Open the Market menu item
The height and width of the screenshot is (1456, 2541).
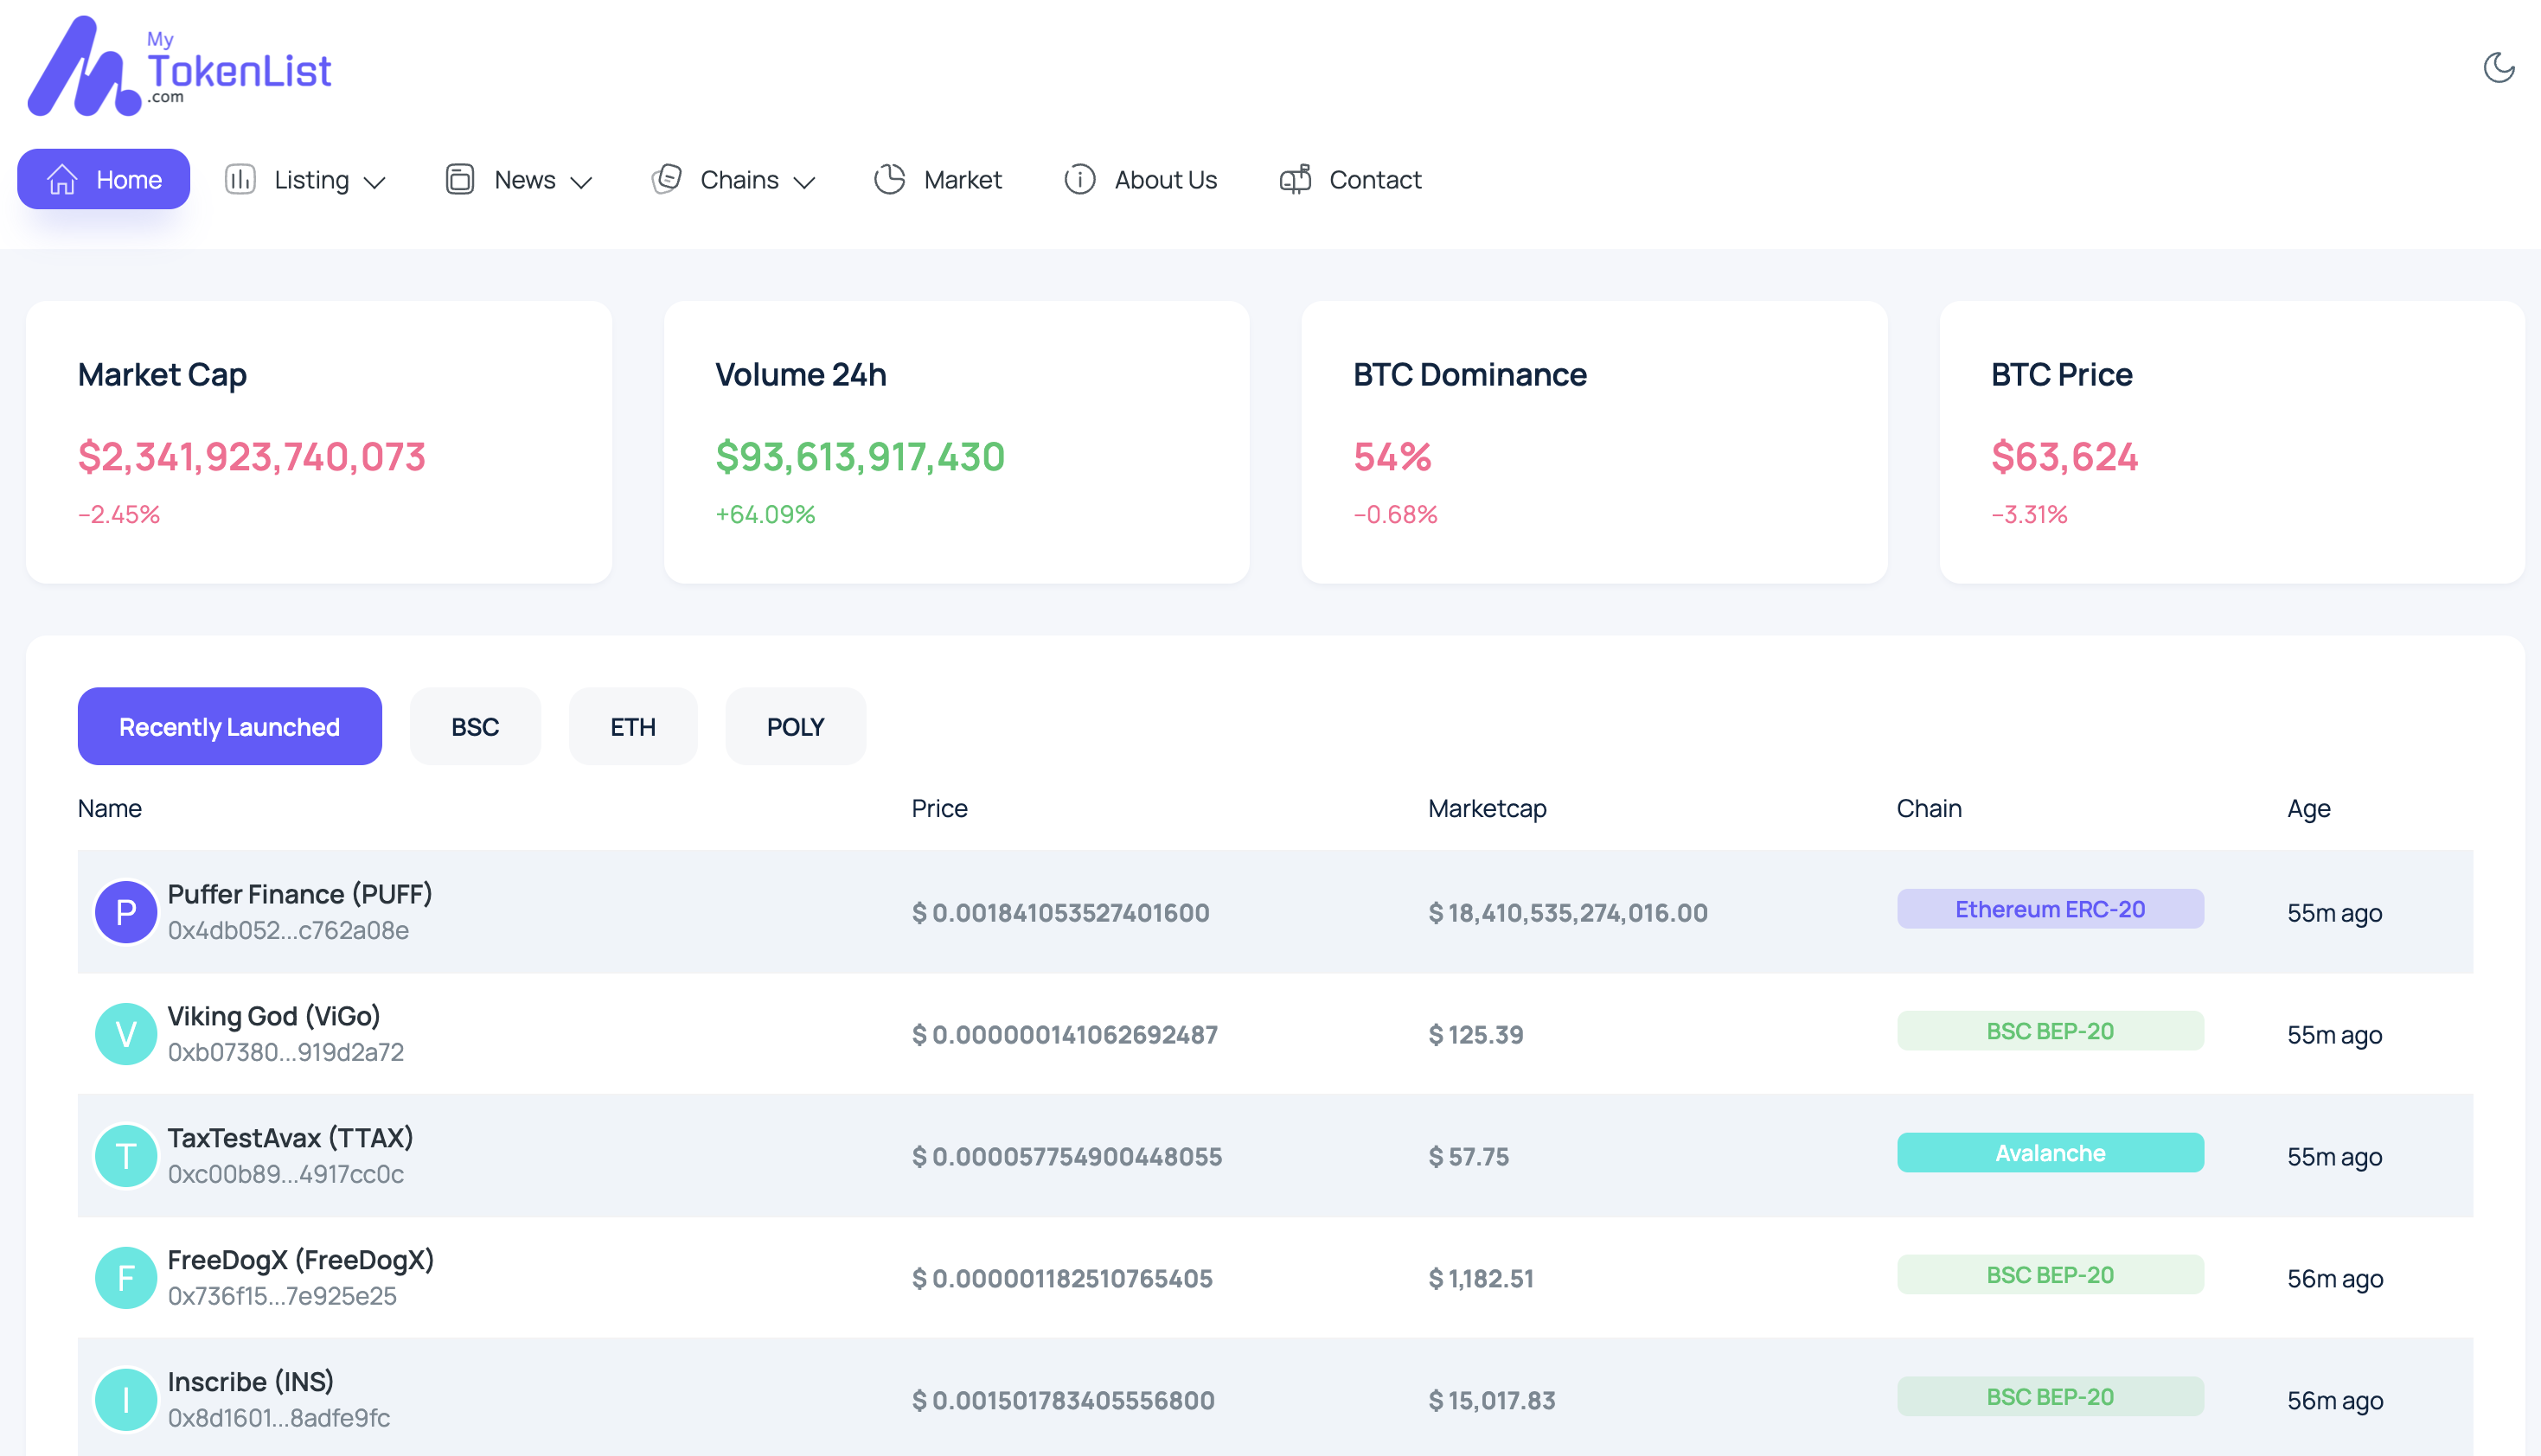point(963,179)
